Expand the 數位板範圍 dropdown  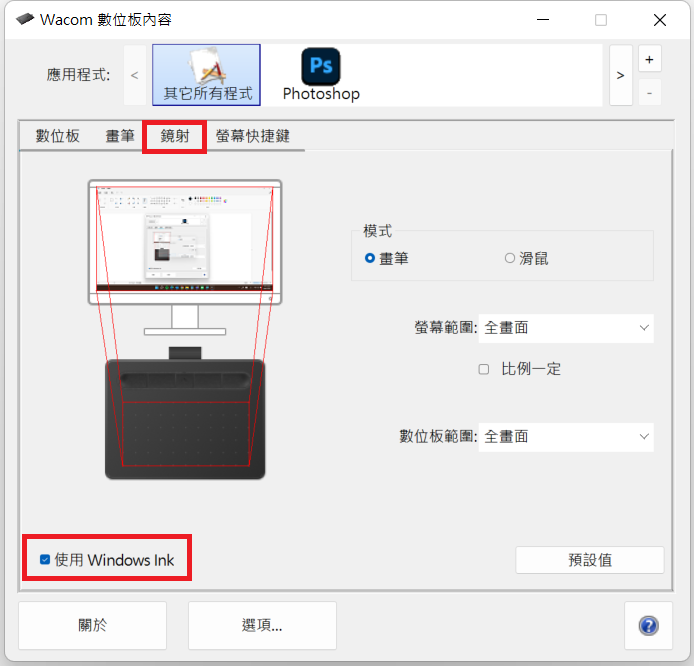[x=566, y=437]
